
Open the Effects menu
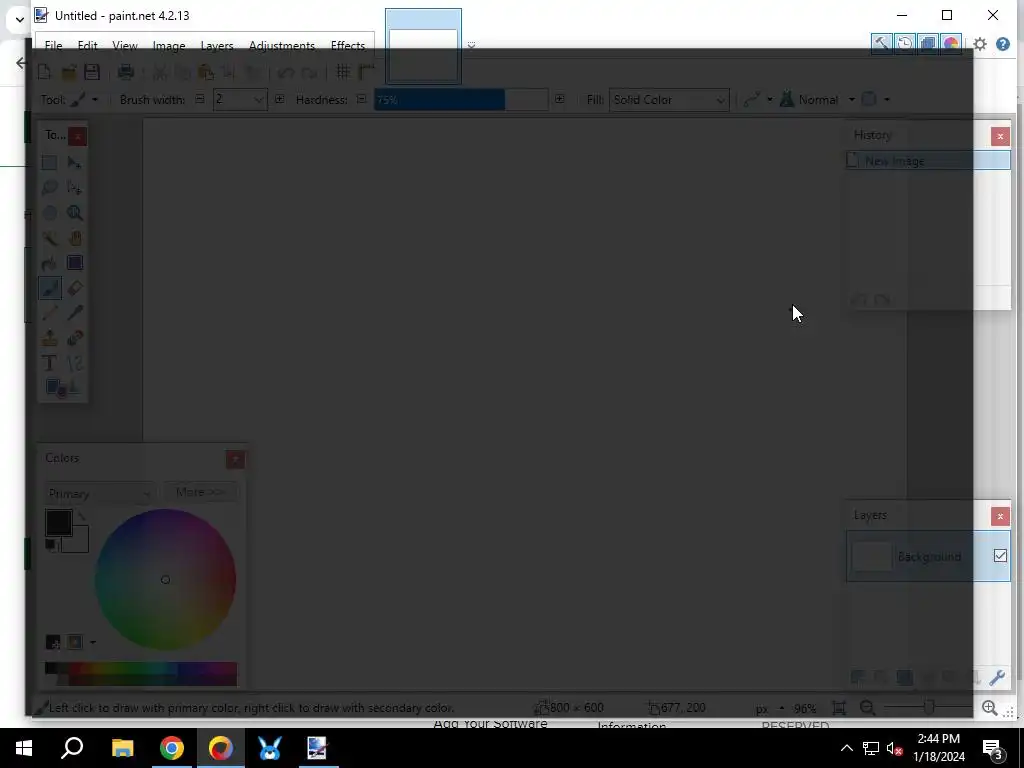click(x=348, y=46)
